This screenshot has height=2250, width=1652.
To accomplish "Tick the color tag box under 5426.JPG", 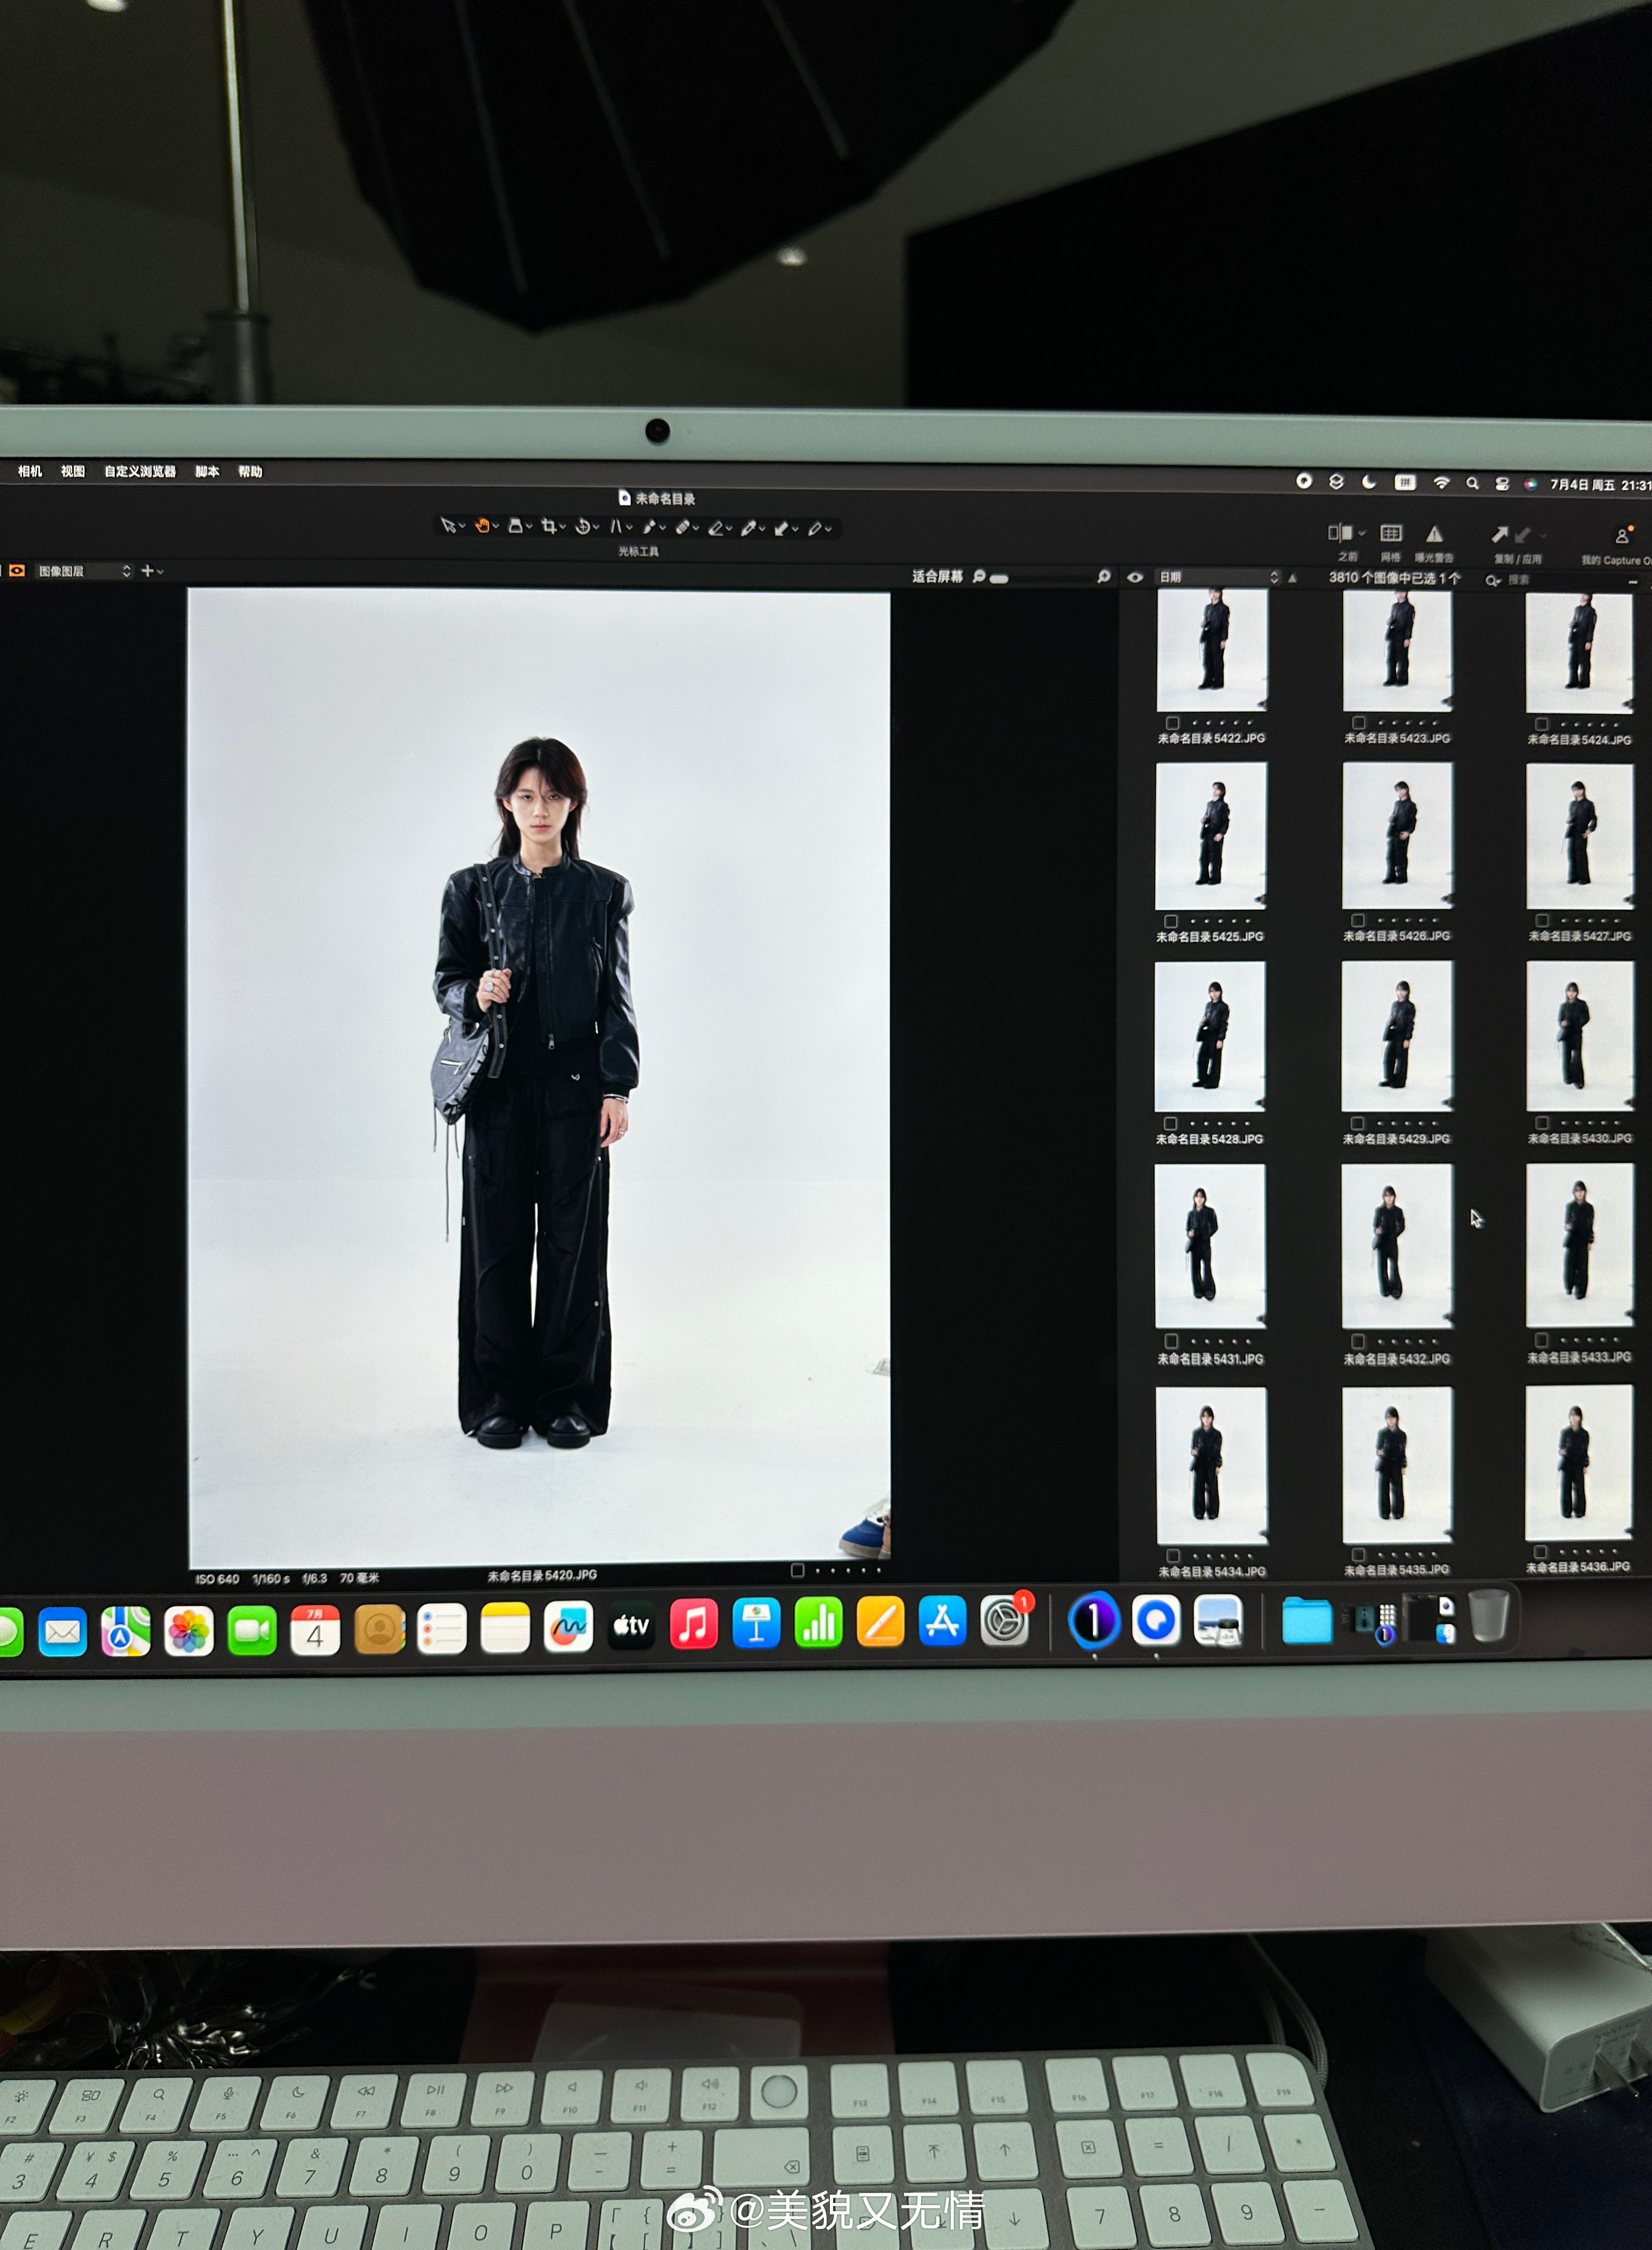I will click(1357, 920).
